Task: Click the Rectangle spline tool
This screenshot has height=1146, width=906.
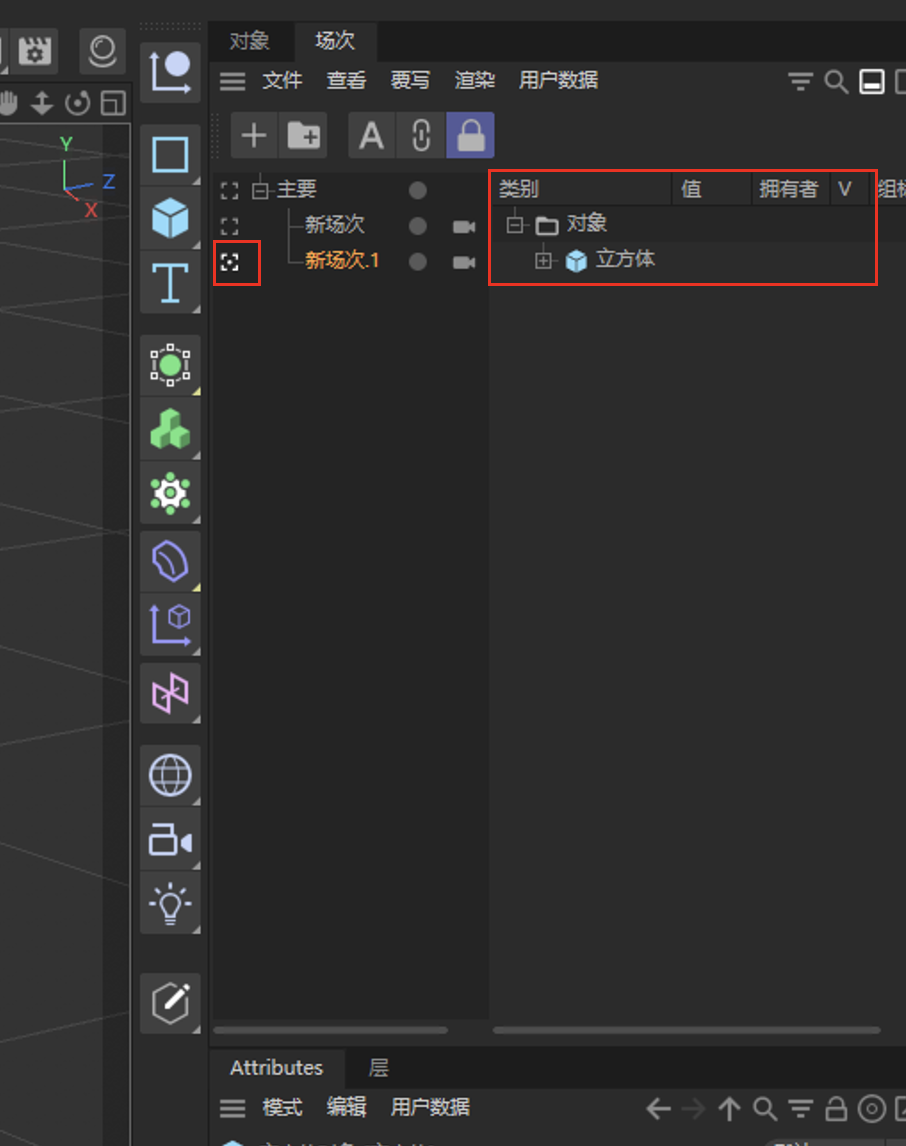Action: click(x=170, y=155)
